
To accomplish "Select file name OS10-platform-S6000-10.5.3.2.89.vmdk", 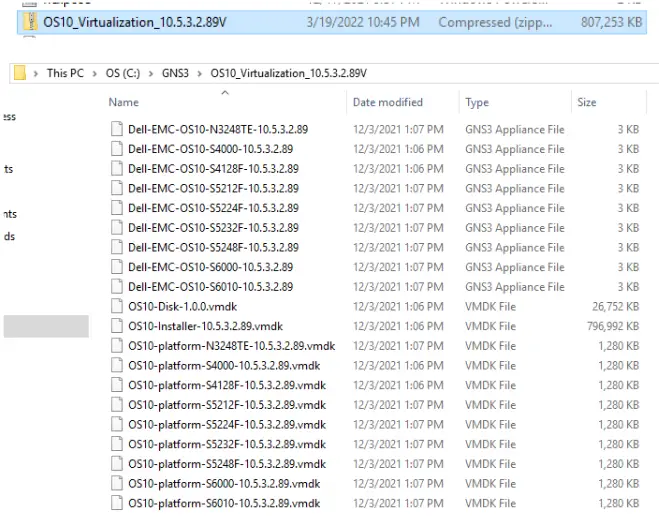I will click(x=224, y=484).
